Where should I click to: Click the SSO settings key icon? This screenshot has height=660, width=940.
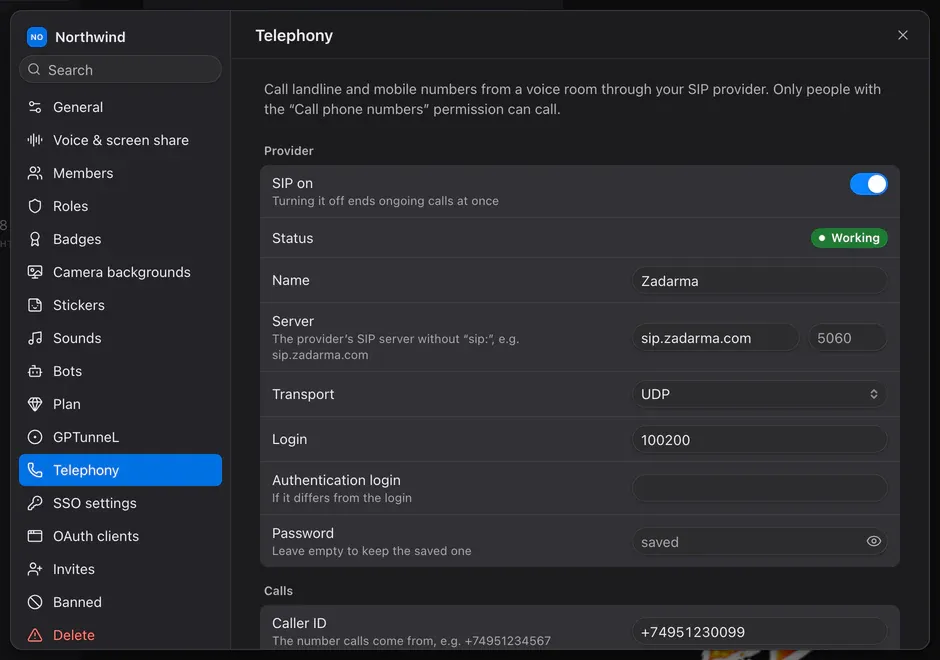tap(35, 503)
